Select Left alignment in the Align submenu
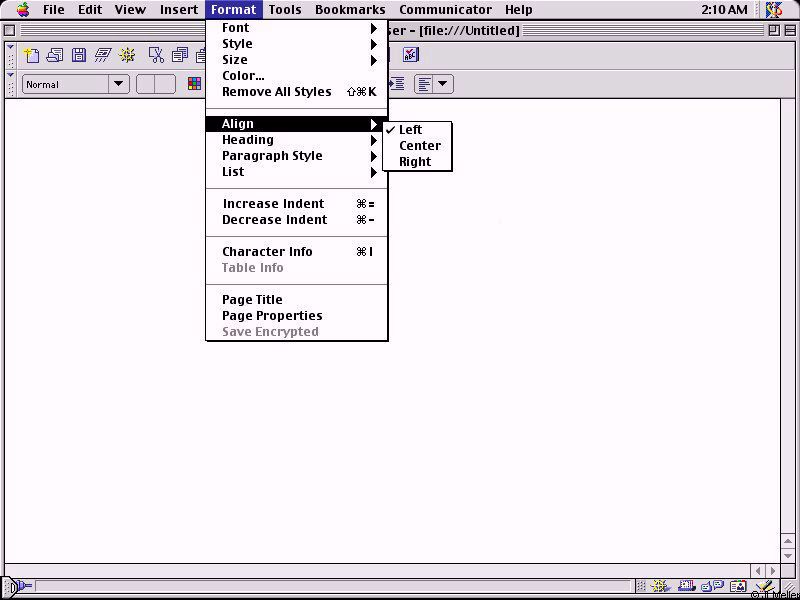 point(410,130)
